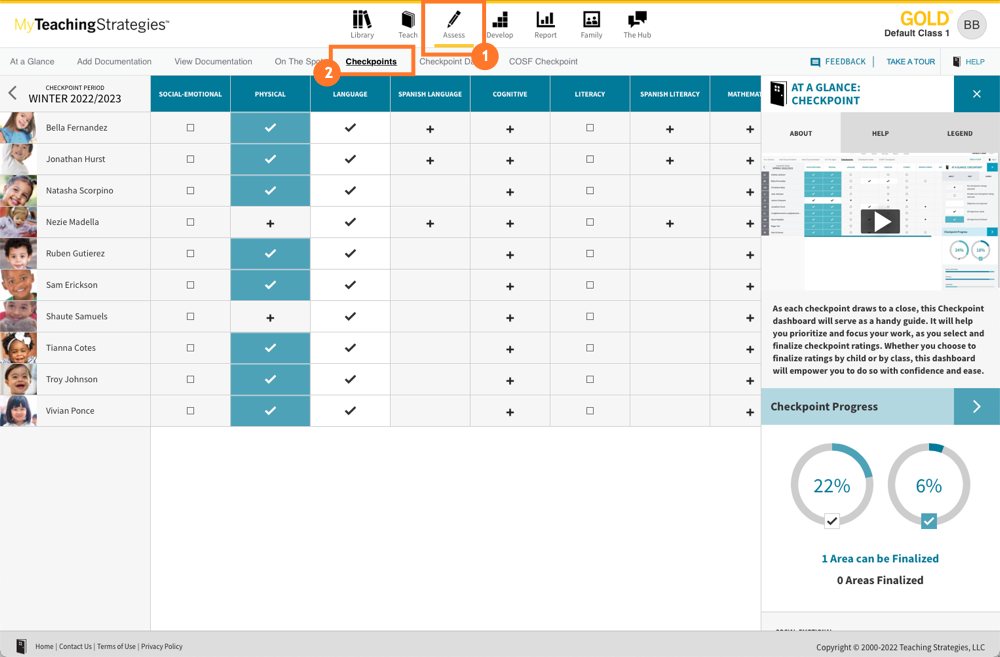
Task: Play the checkpoint overview video
Action: 880,222
